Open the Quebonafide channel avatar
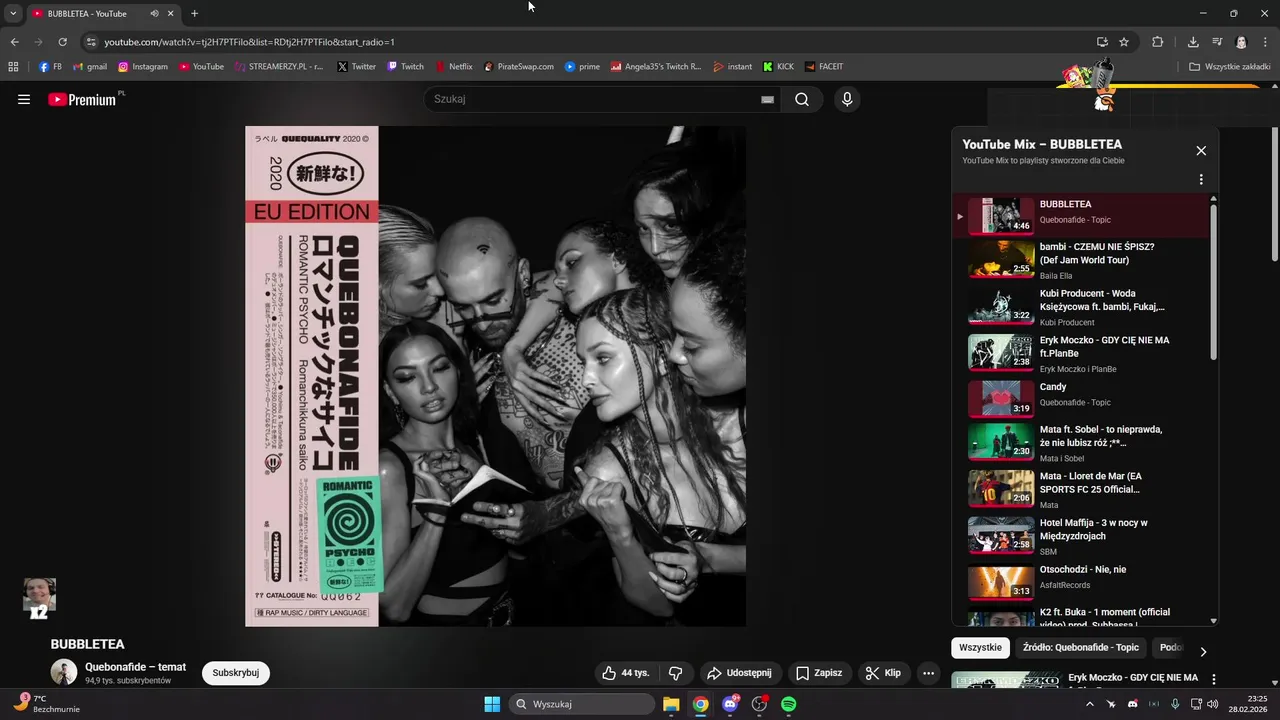Viewport: 1280px width, 720px height. pos(64,673)
